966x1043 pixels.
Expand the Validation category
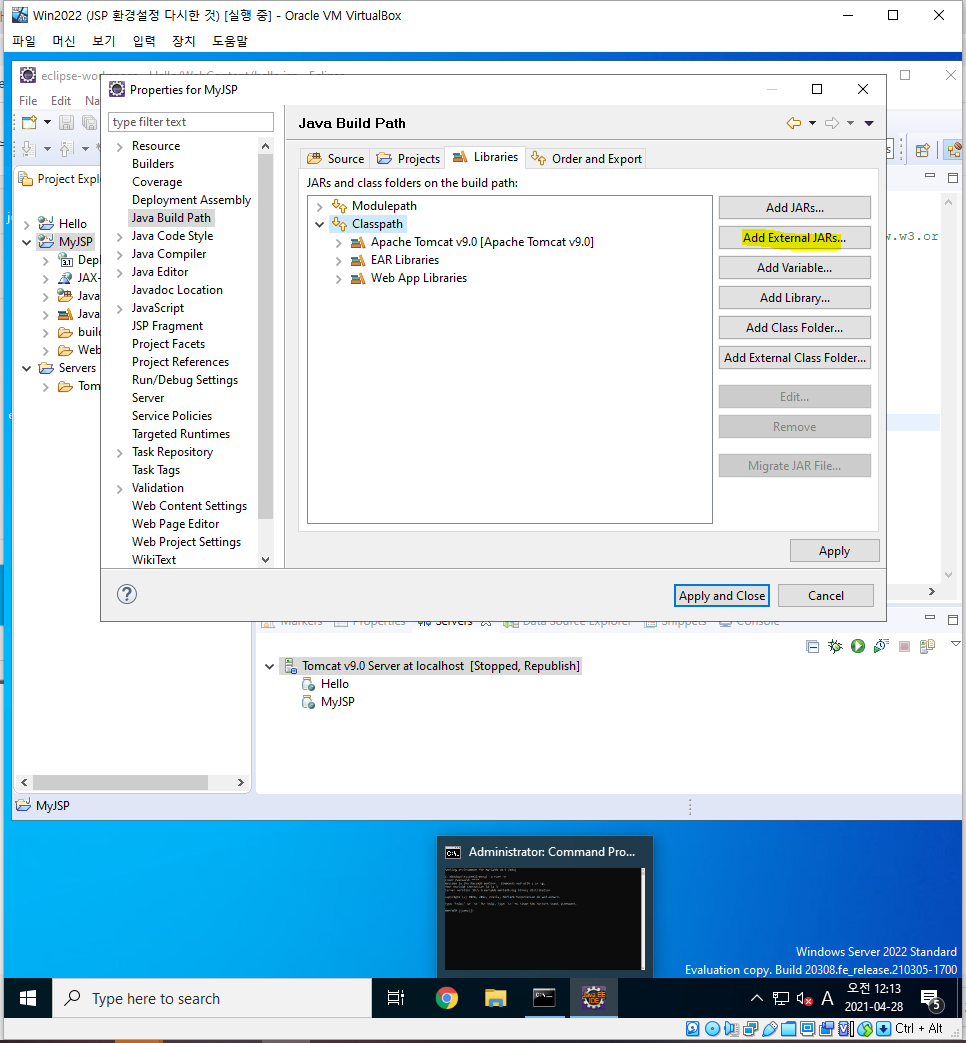click(120, 488)
